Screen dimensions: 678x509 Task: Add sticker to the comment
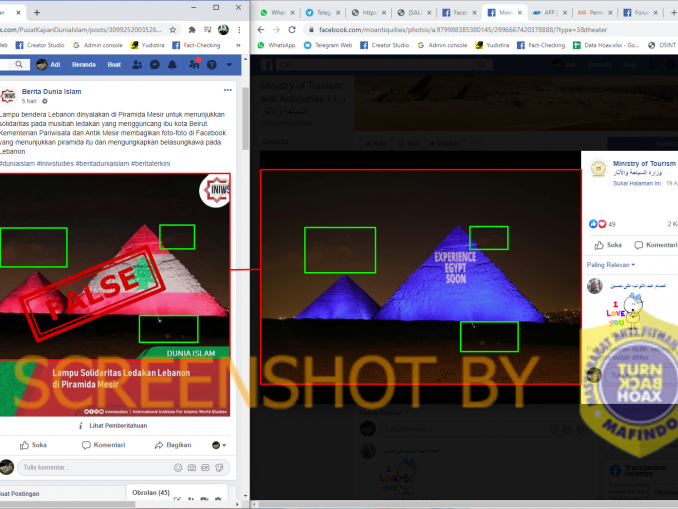pos(219,467)
